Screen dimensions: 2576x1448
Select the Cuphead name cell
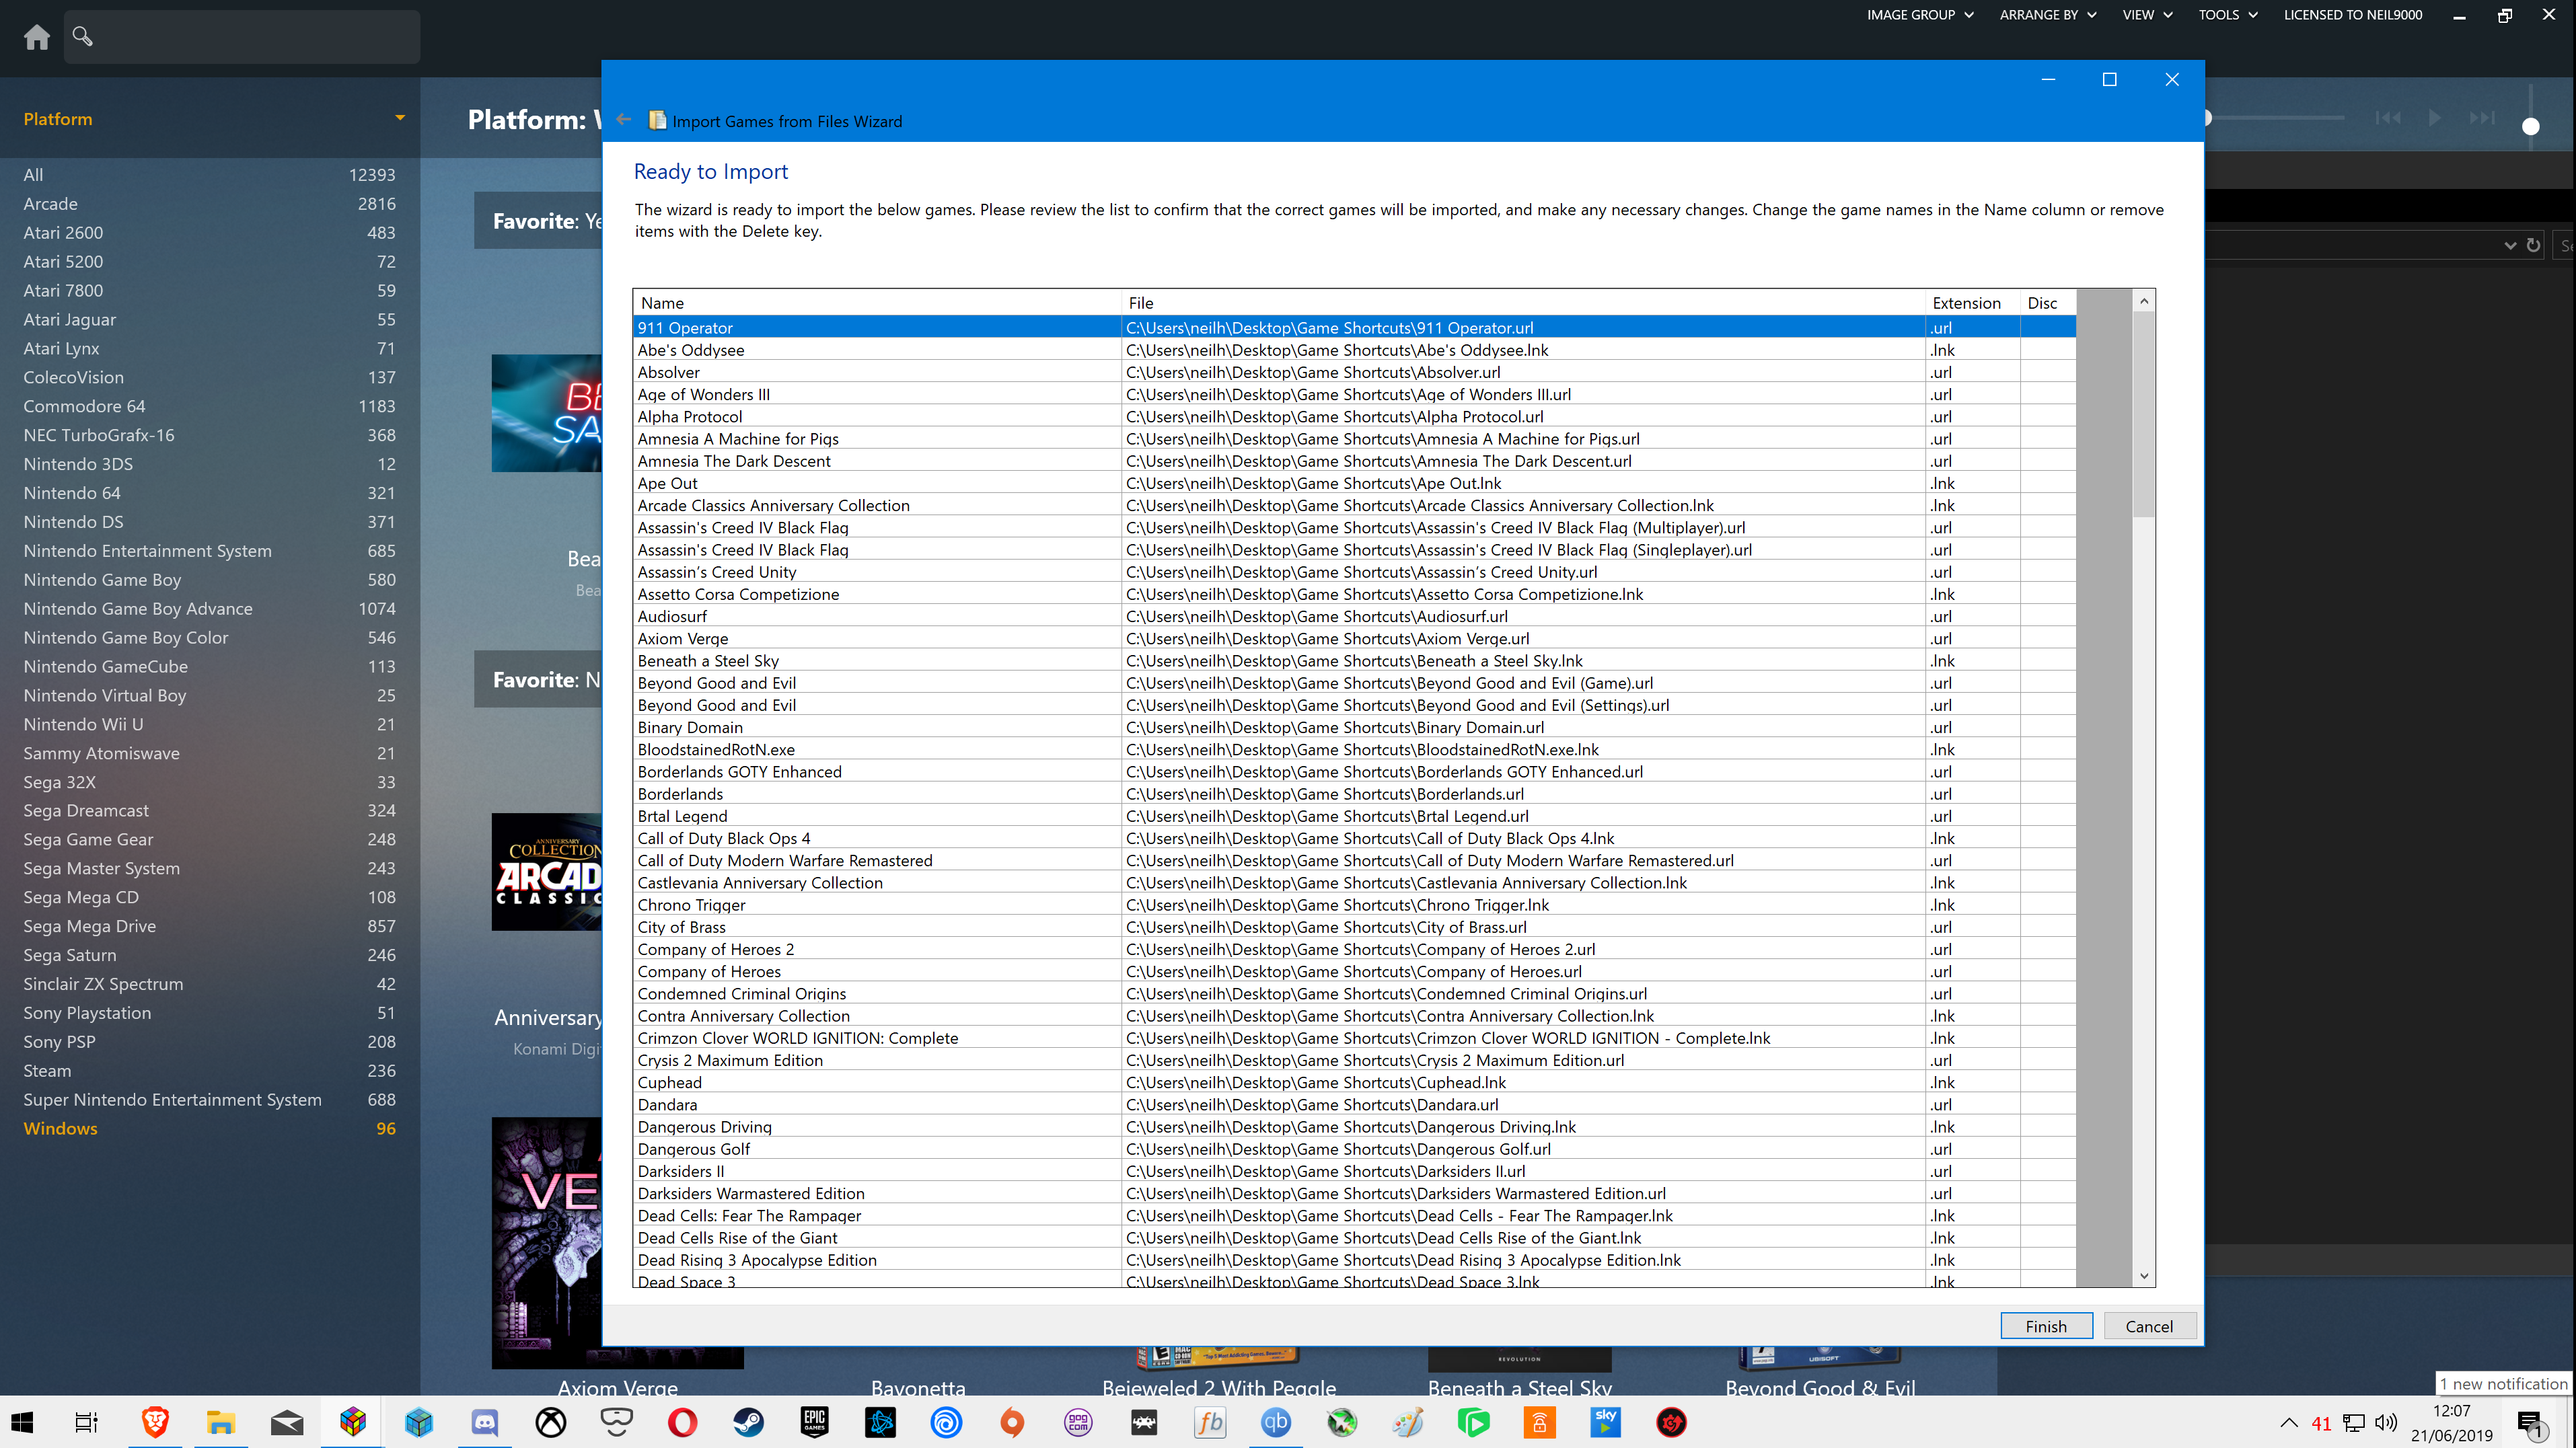[877, 1082]
